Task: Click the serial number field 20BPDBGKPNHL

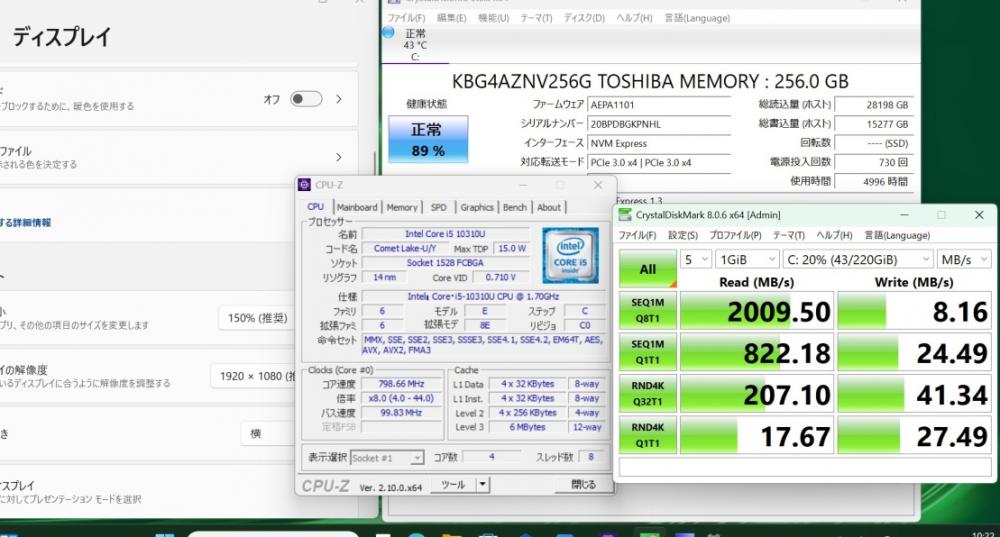Action: (x=659, y=124)
